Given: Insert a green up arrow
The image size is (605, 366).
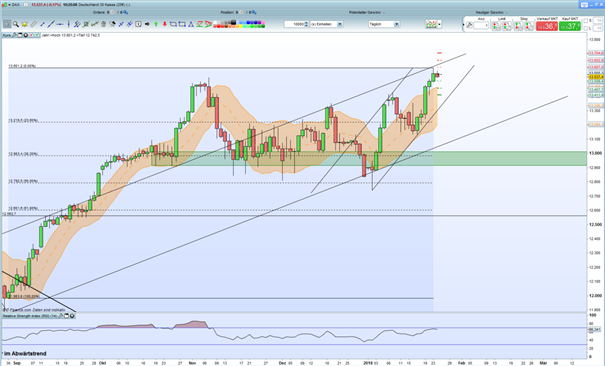Looking at the screenshot, I should tap(156, 24).
